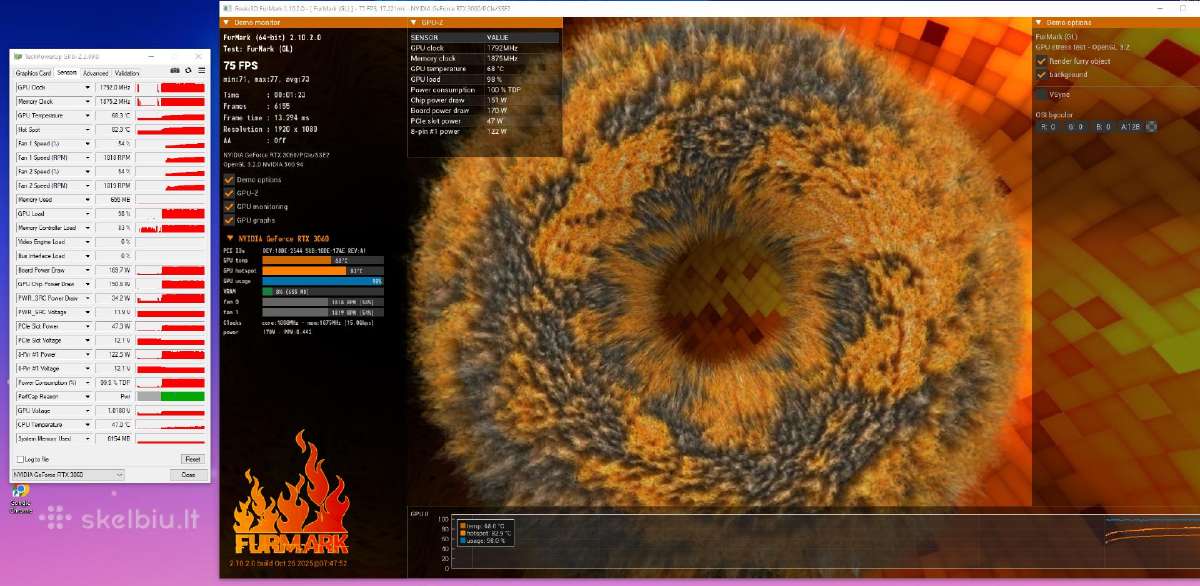Open GPU selector combo box in GPU-Z
This screenshot has width=1200, height=586.
(x=67, y=475)
